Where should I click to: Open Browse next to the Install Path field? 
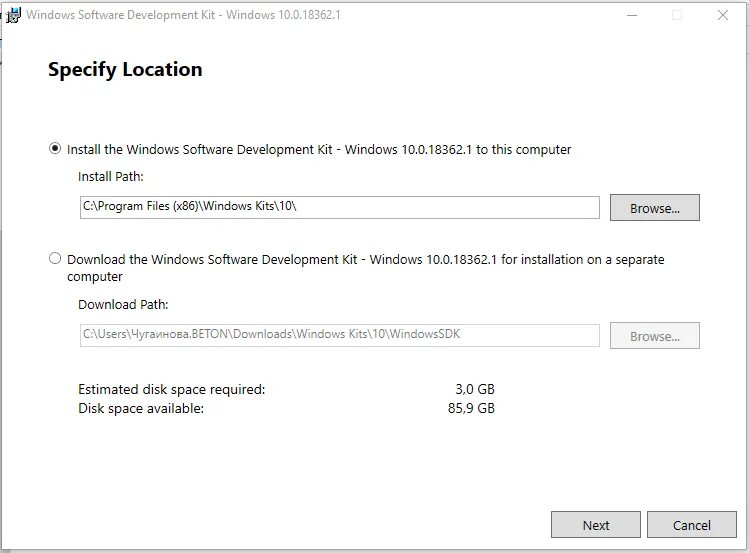654,207
